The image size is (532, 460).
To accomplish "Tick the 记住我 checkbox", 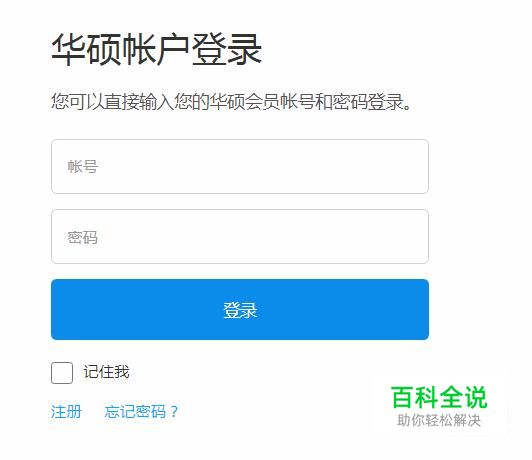I will pyautogui.click(x=62, y=373).
